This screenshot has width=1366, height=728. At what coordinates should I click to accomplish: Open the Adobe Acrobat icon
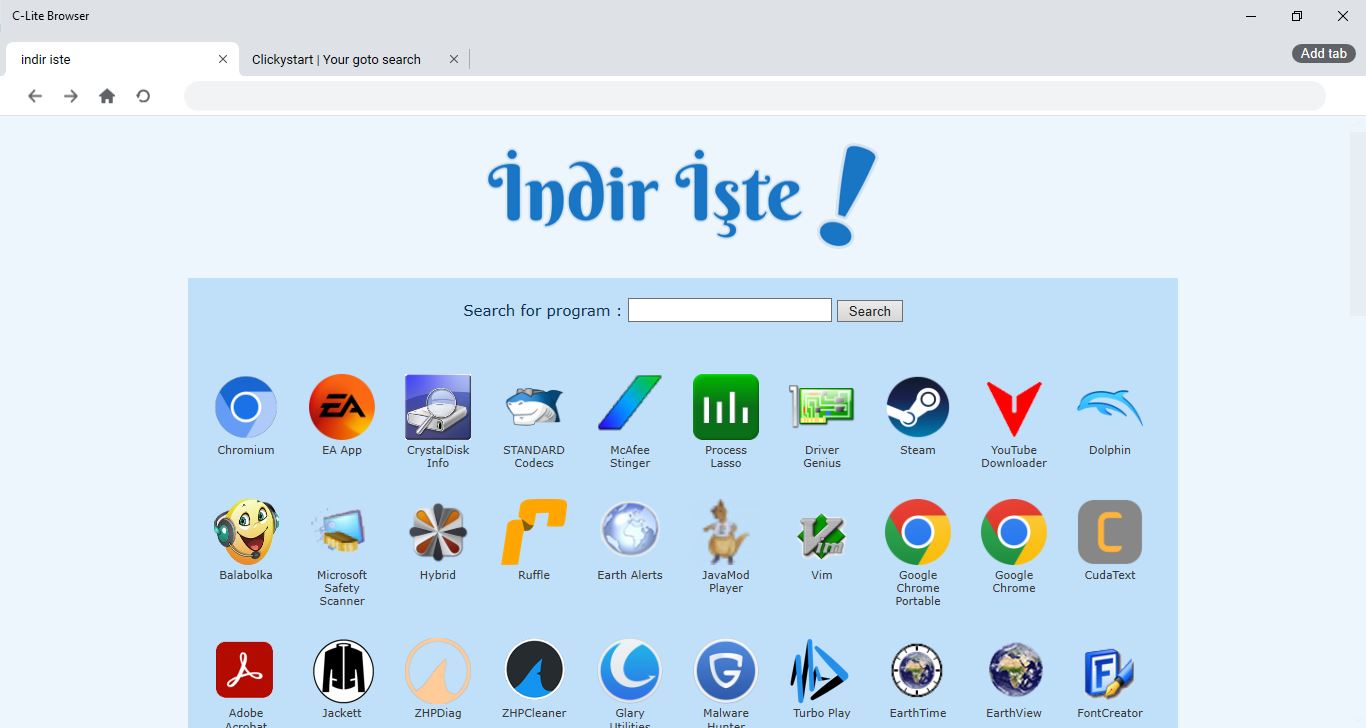(246, 670)
